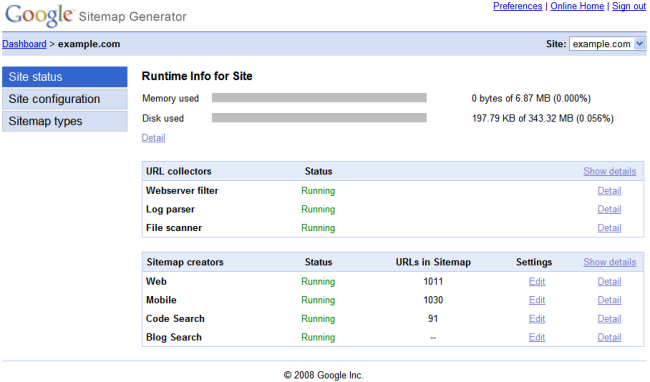Click the 'Sitemap creators' table header

coord(185,262)
